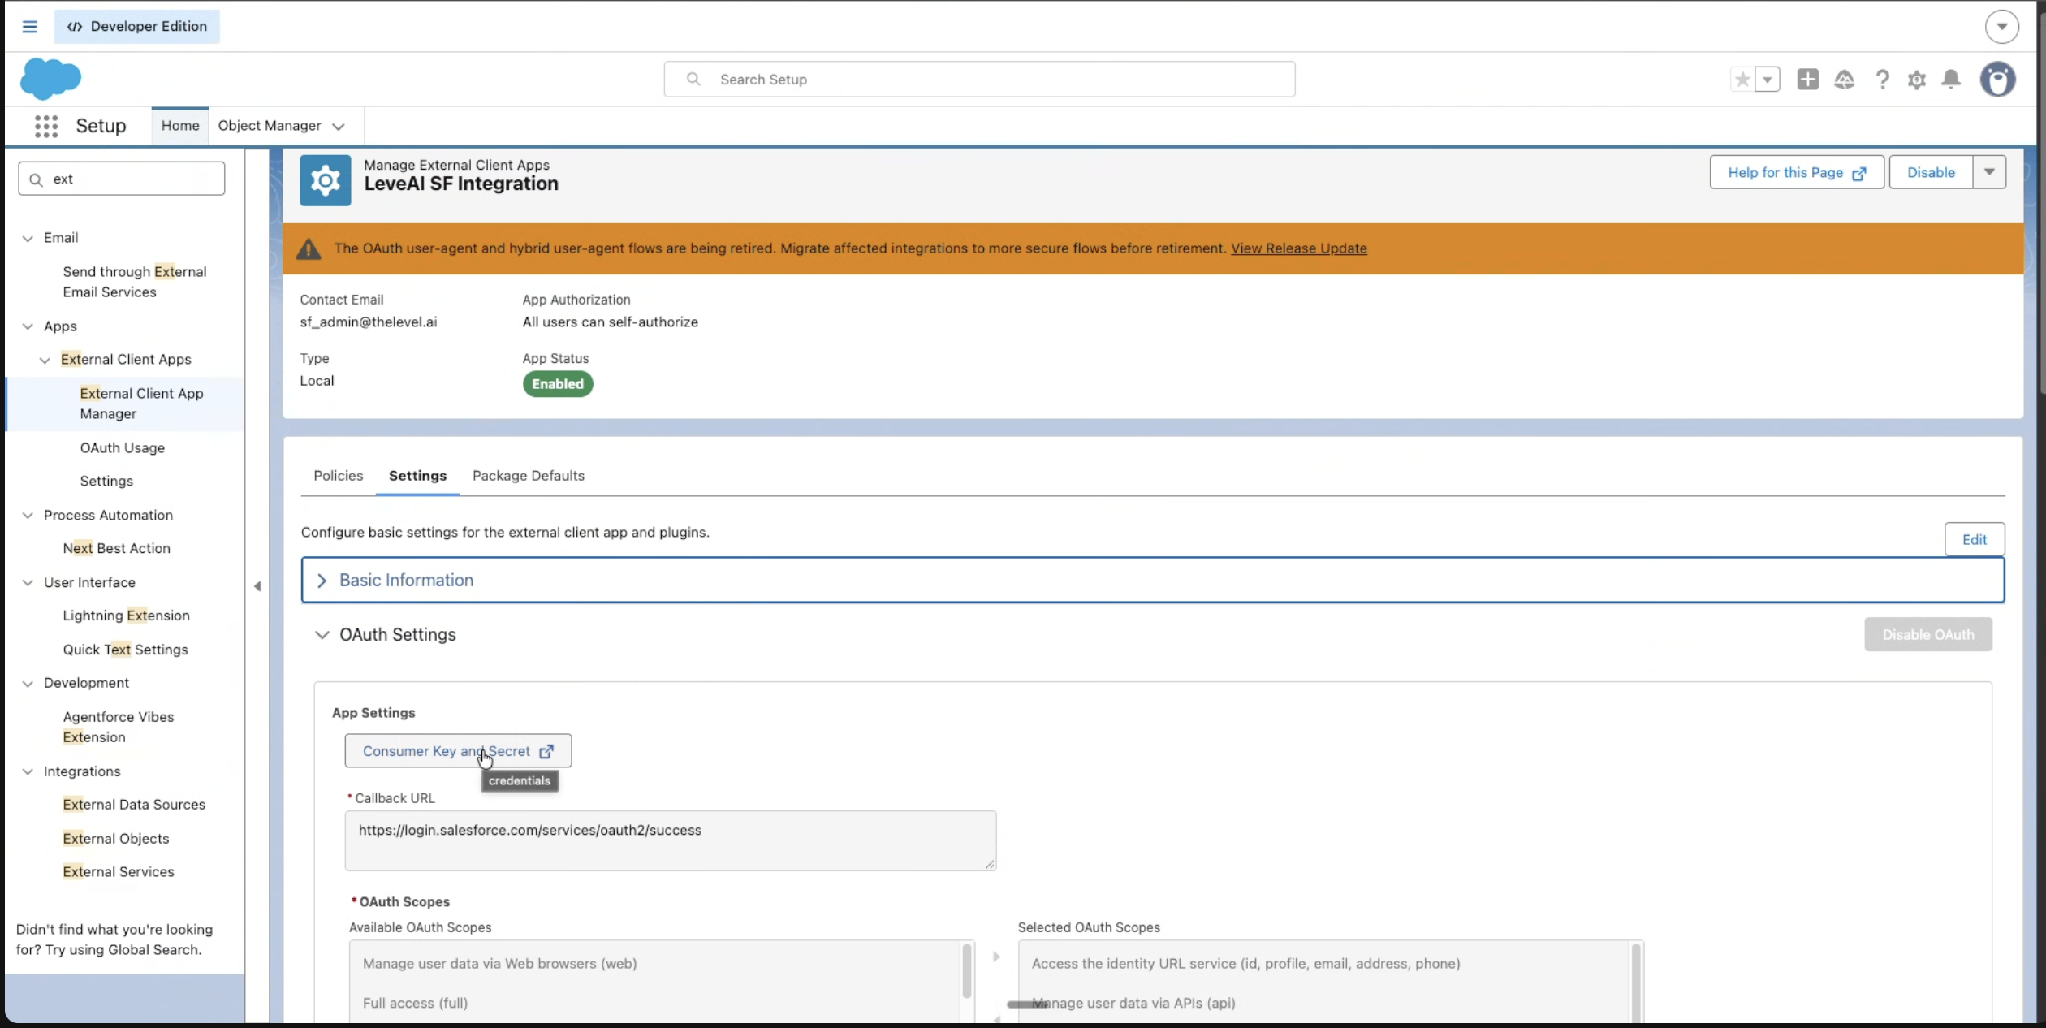Viewport: 2046px width, 1028px height.
Task: Click the Available OAuth Scopes scrollbar
Action: [x=967, y=970]
